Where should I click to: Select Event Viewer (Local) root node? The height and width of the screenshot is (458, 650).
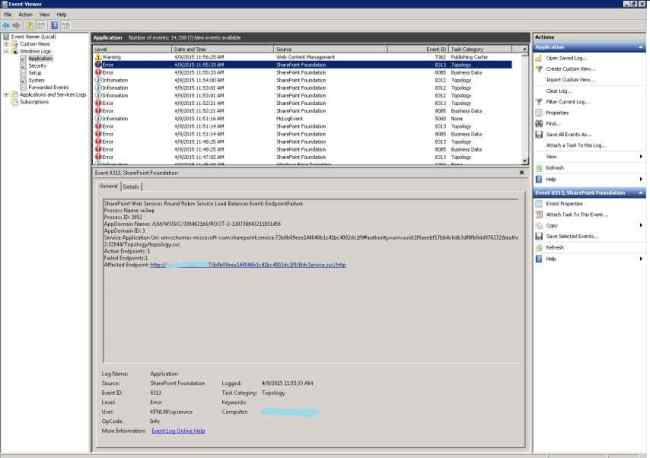pyautogui.click(x=33, y=36)
